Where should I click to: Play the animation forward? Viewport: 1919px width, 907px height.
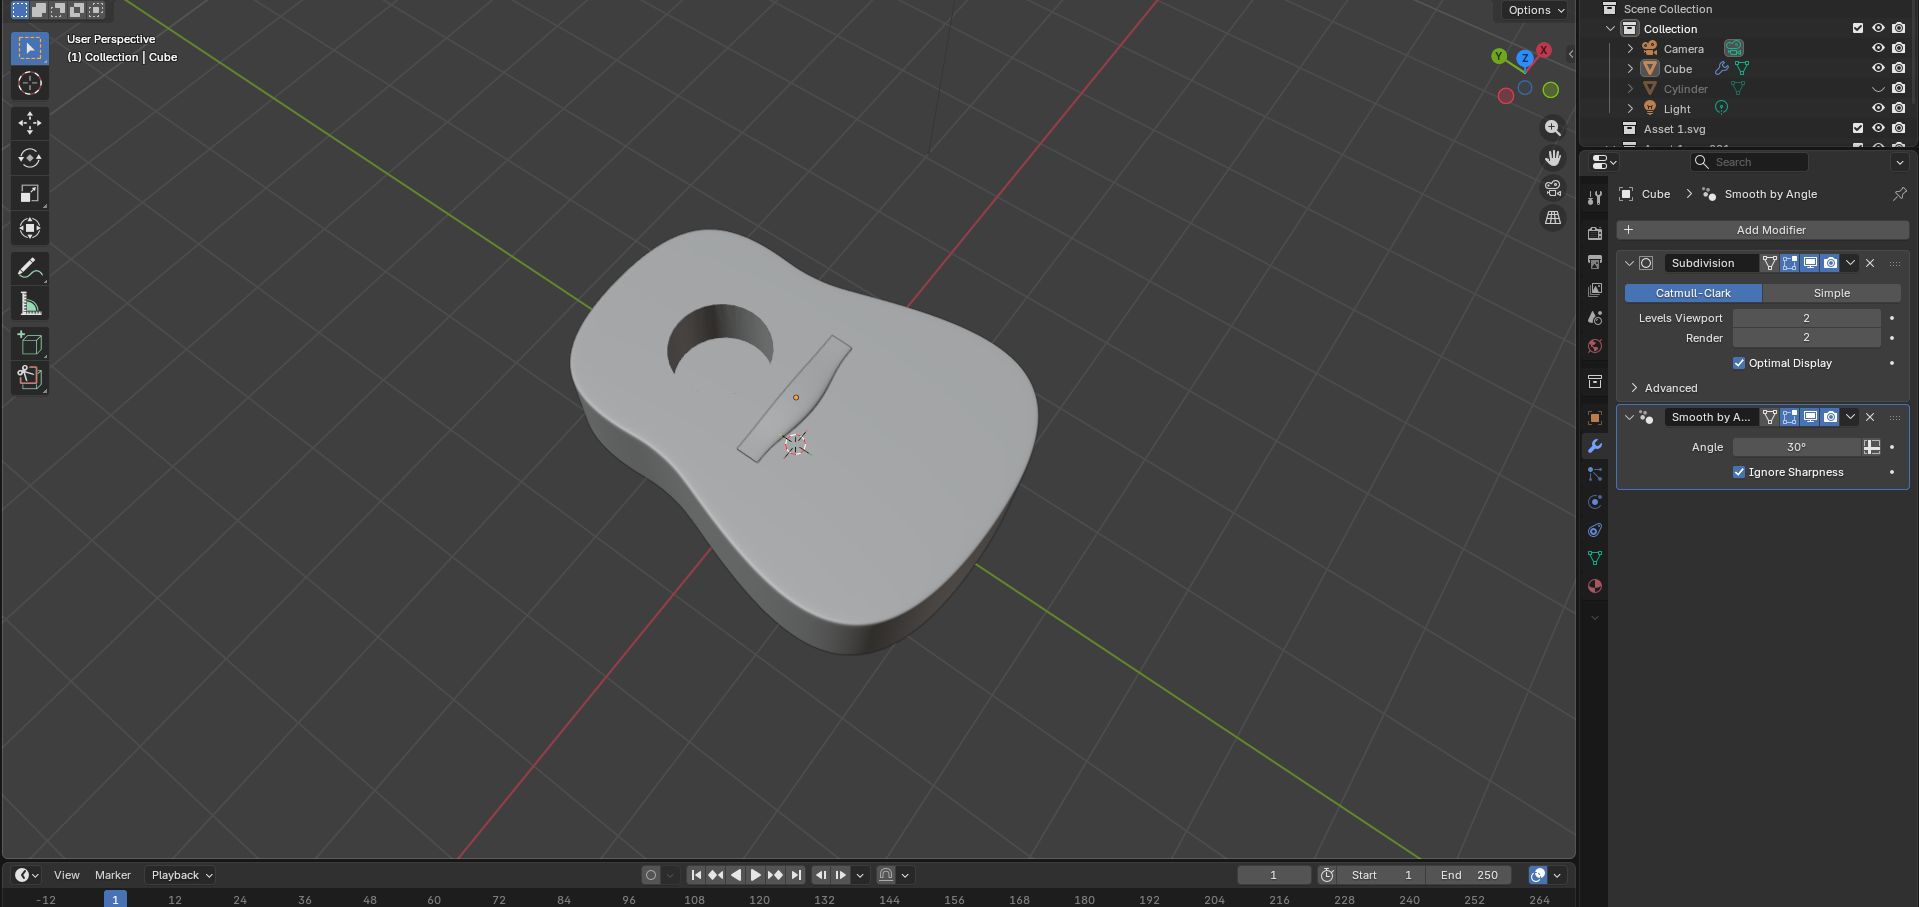(x=756, y=875)
